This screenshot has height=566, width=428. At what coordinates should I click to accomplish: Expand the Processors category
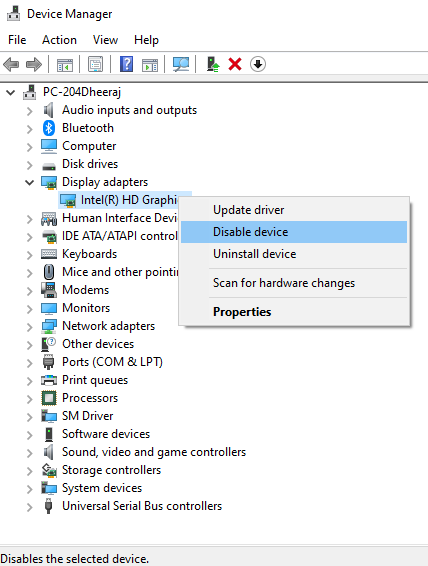point(30,399)
